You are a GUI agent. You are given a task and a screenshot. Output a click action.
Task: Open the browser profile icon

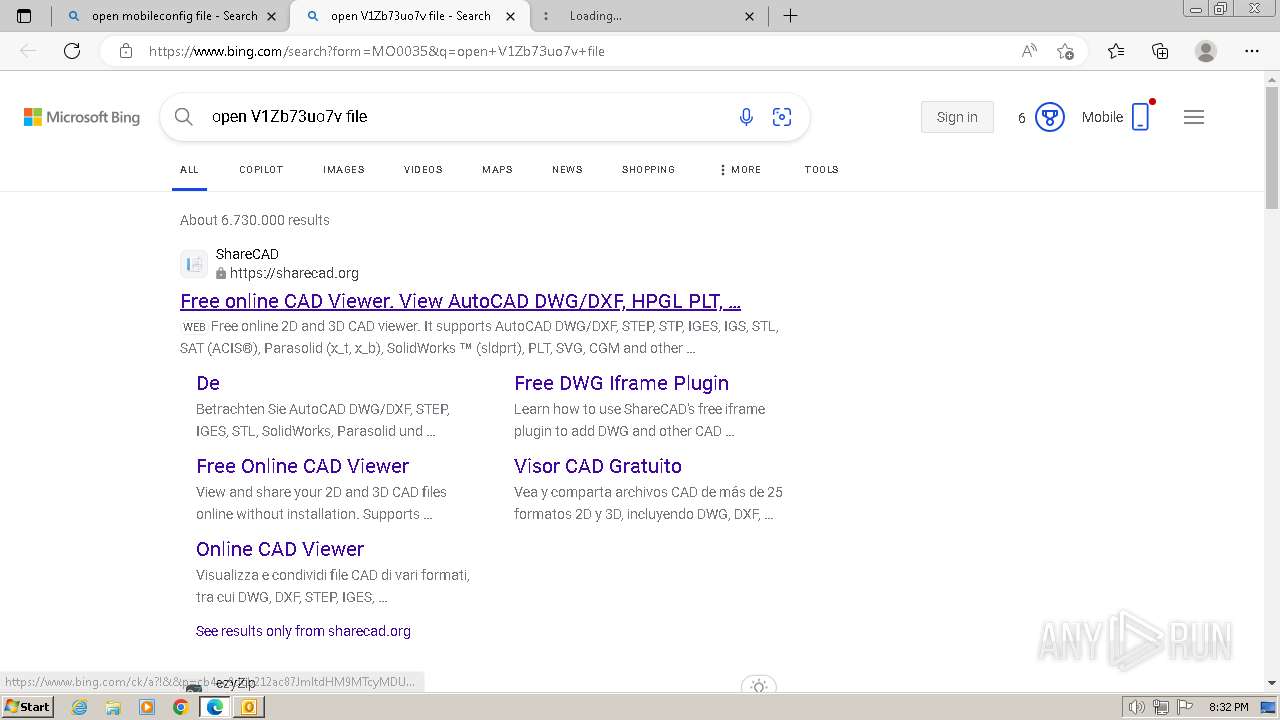click(1206, 51)
